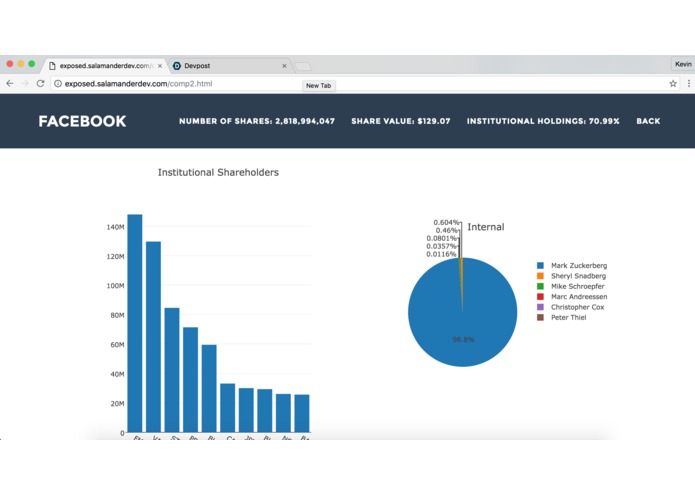Click the green maximize window button
The width and height of the screenshot is (695, 494).
point(31,64)
